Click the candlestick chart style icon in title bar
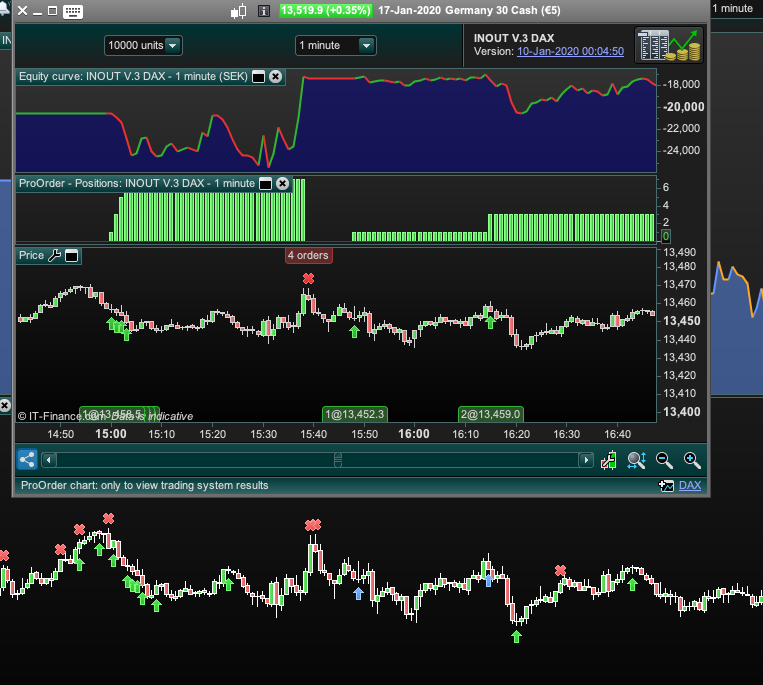Image resolution: width=763 pixels, height=685 pixels. point(238,11)
